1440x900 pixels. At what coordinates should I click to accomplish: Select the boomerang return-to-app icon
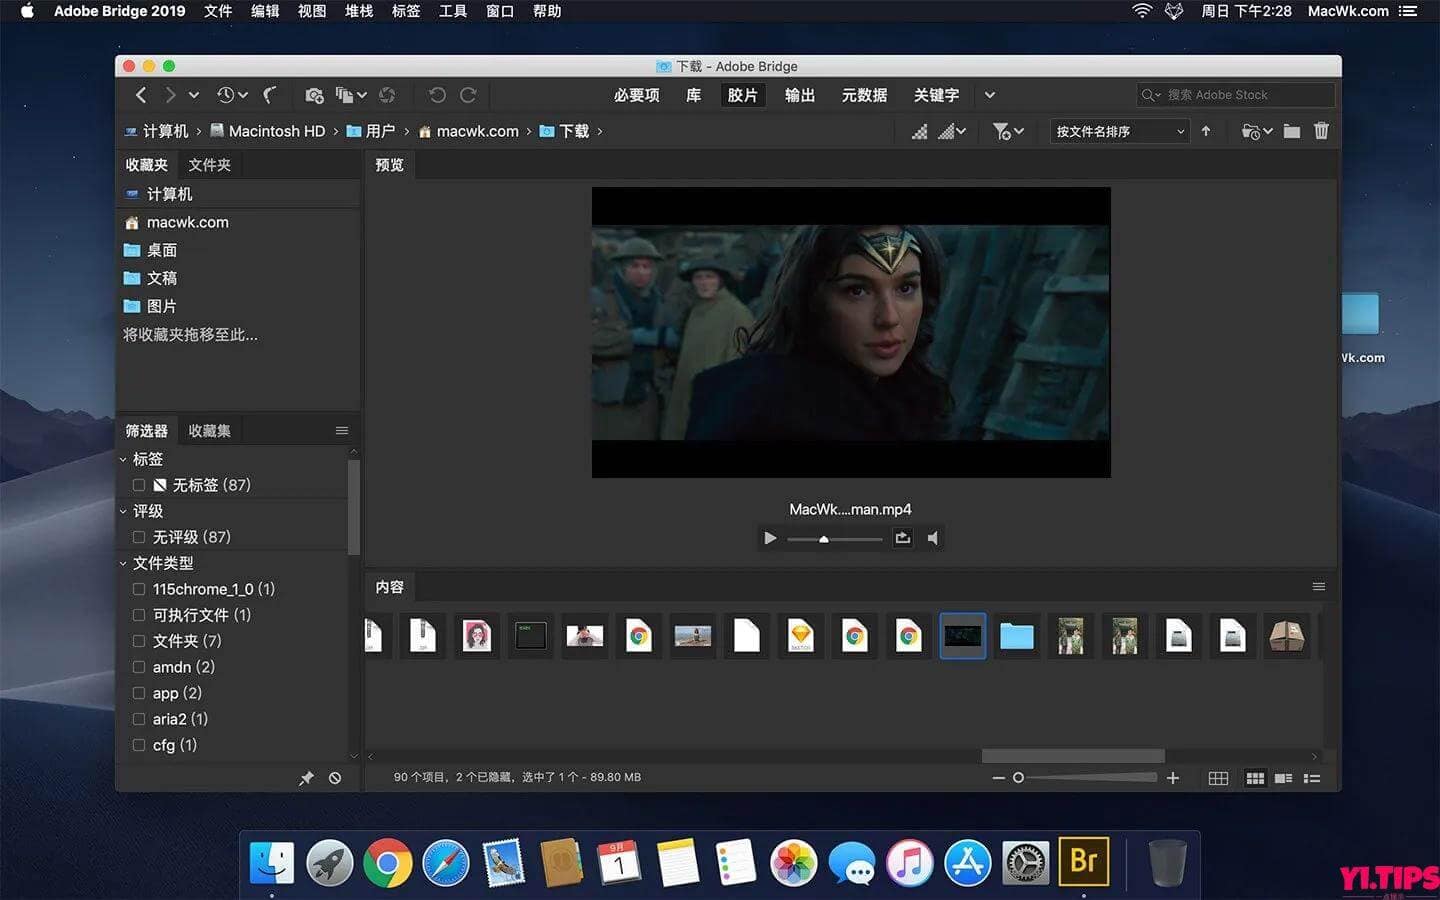click(270, 94)
